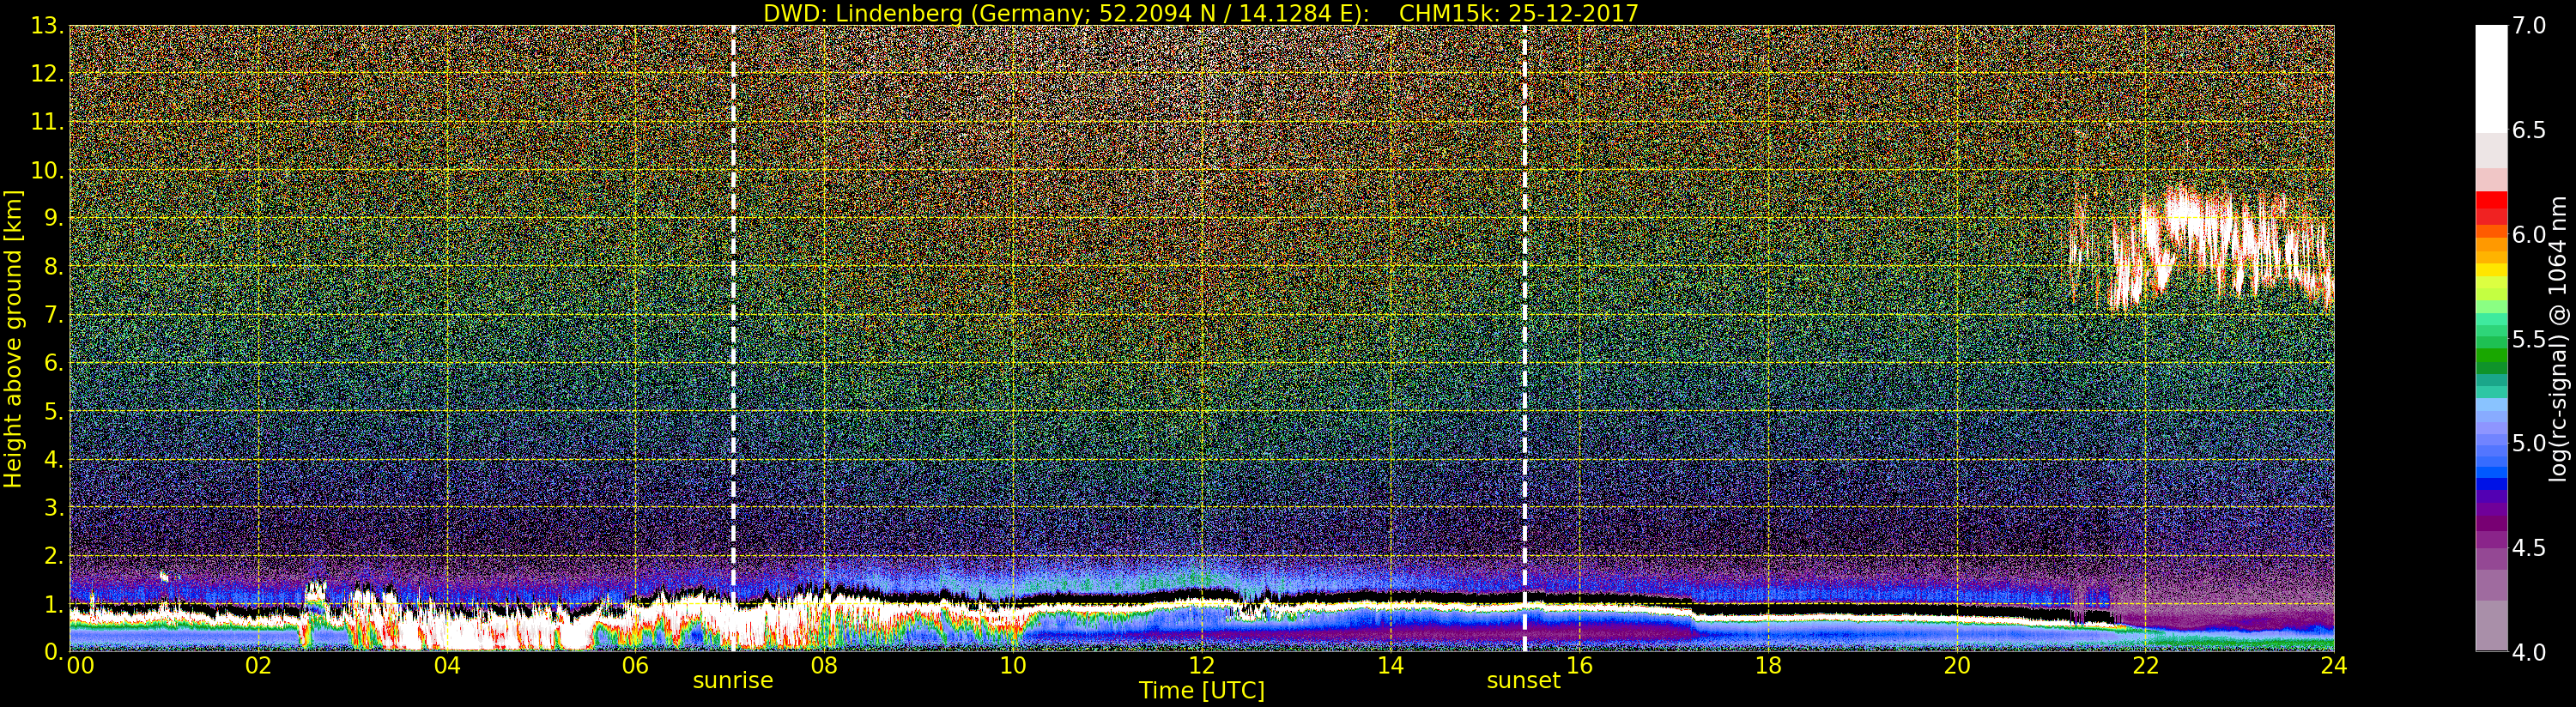Click the colorbar tick label "5.0"

[x=2528, y=443]
